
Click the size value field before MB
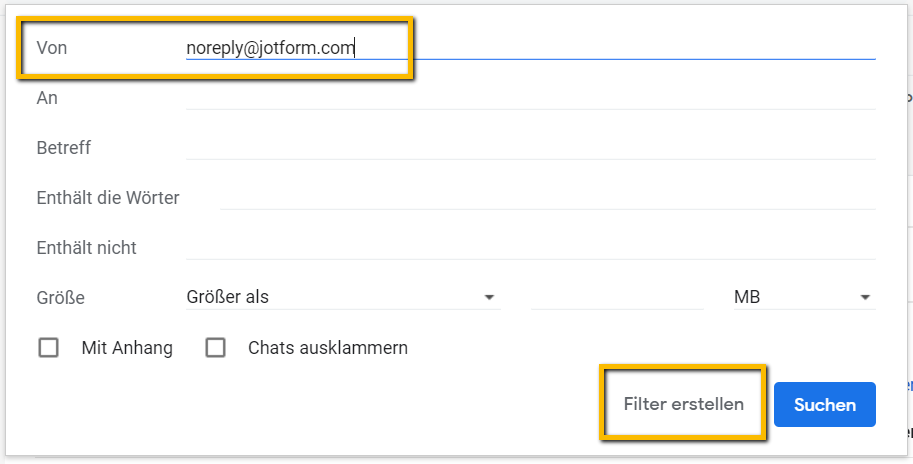point(617,297)
